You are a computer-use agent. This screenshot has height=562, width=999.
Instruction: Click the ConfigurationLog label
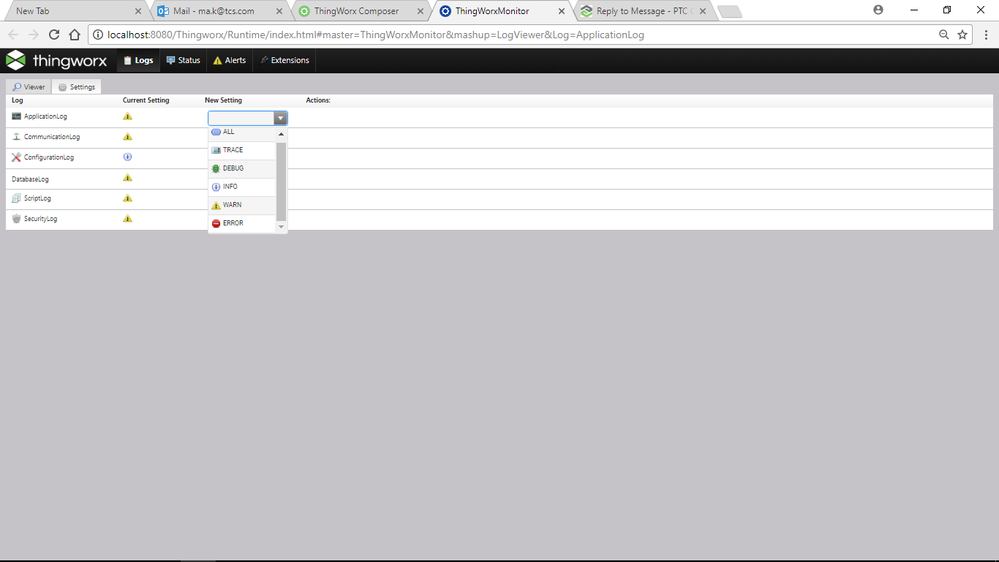pos(49,157)
